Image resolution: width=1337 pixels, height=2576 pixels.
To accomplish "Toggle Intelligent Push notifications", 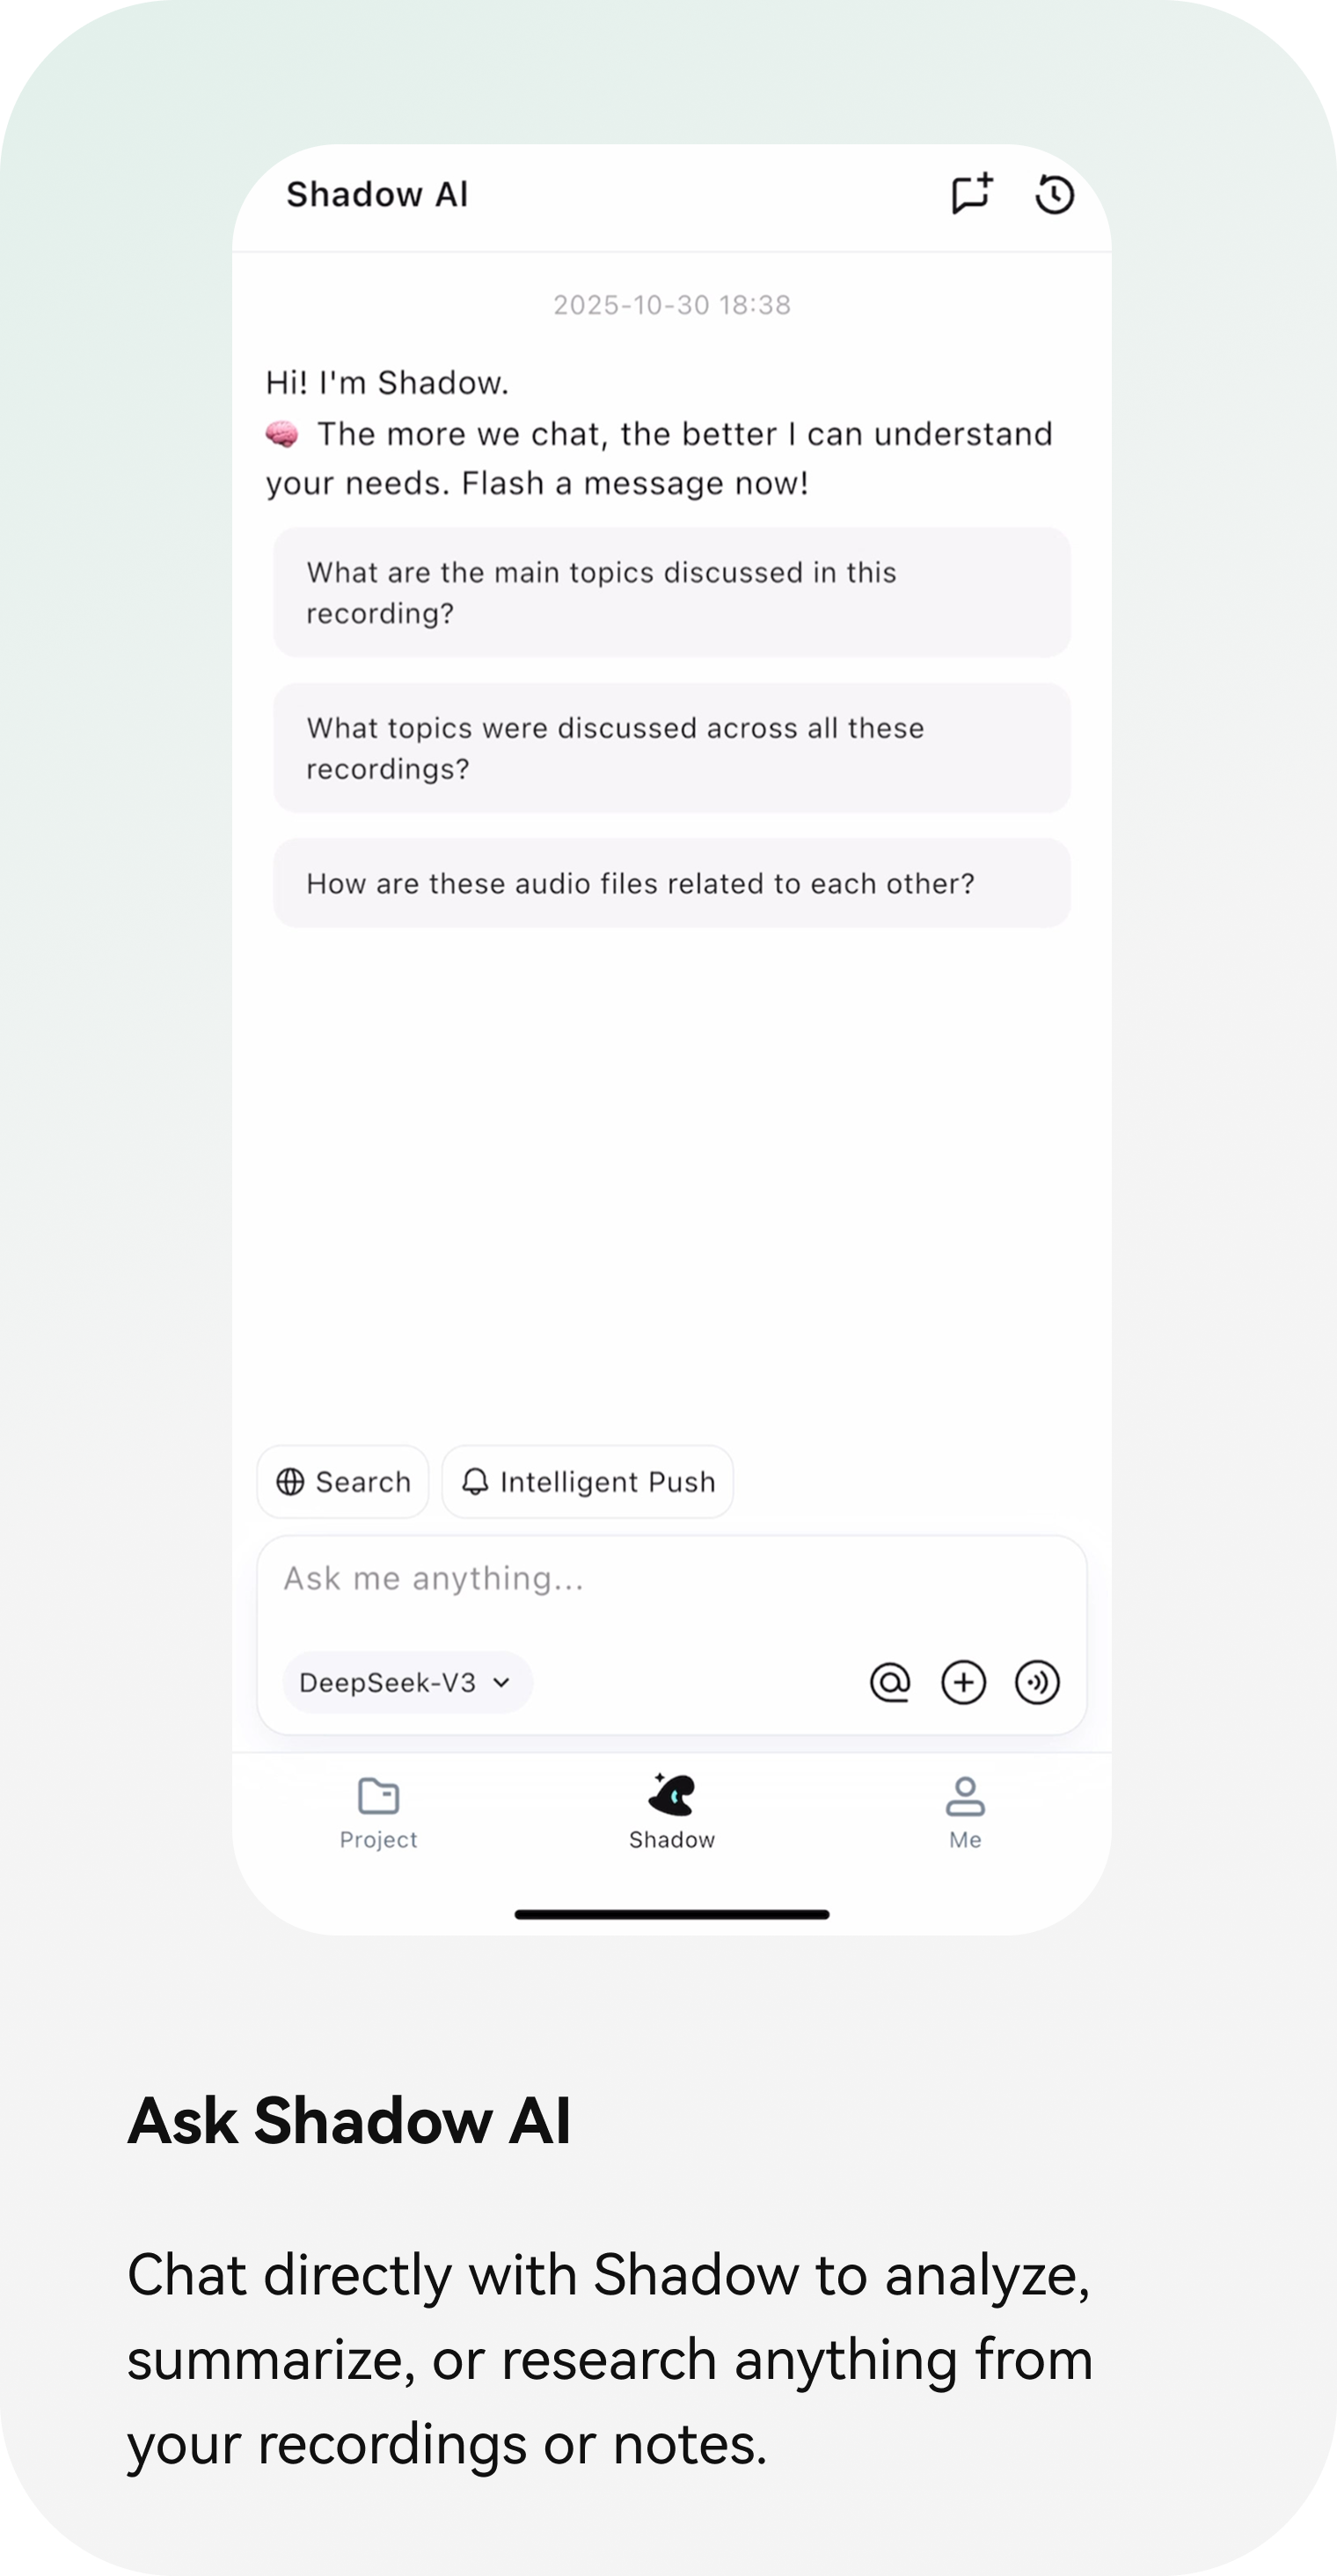I will (x=587, y=1481).
